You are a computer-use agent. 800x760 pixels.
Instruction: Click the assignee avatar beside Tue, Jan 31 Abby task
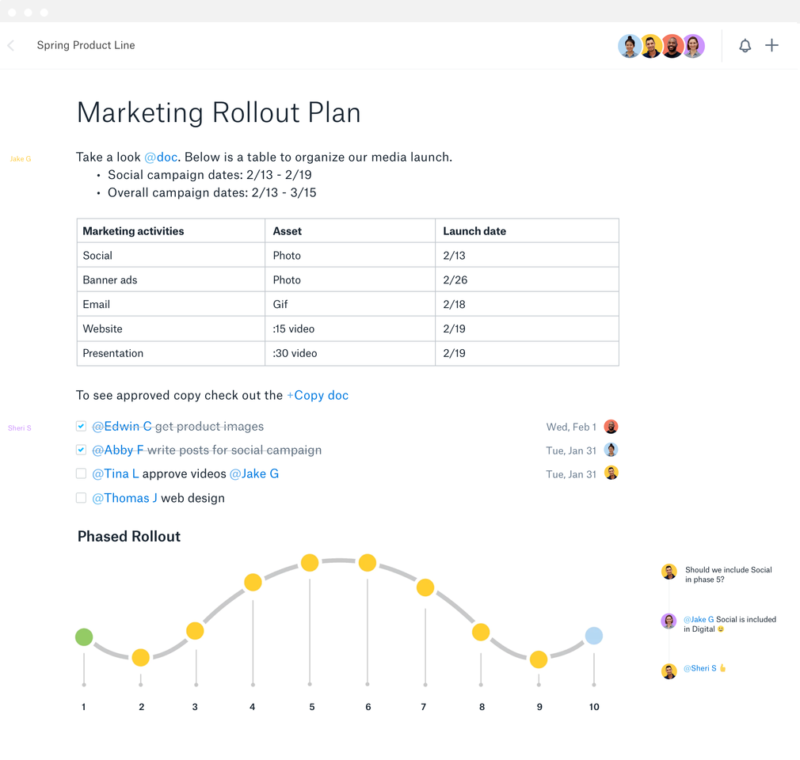611,450
